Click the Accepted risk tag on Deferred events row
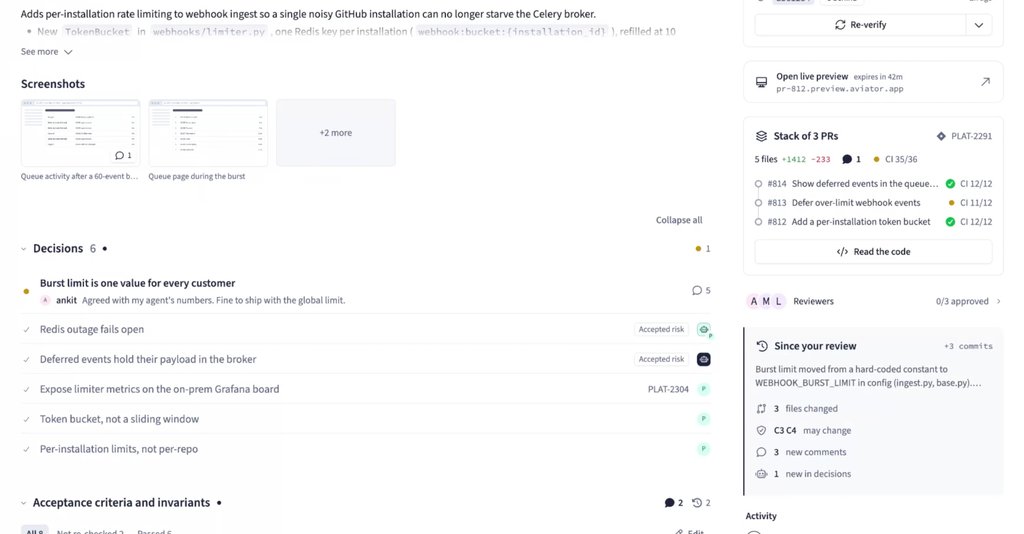This screenshot has height=534, width=1024. coord(661,359)
